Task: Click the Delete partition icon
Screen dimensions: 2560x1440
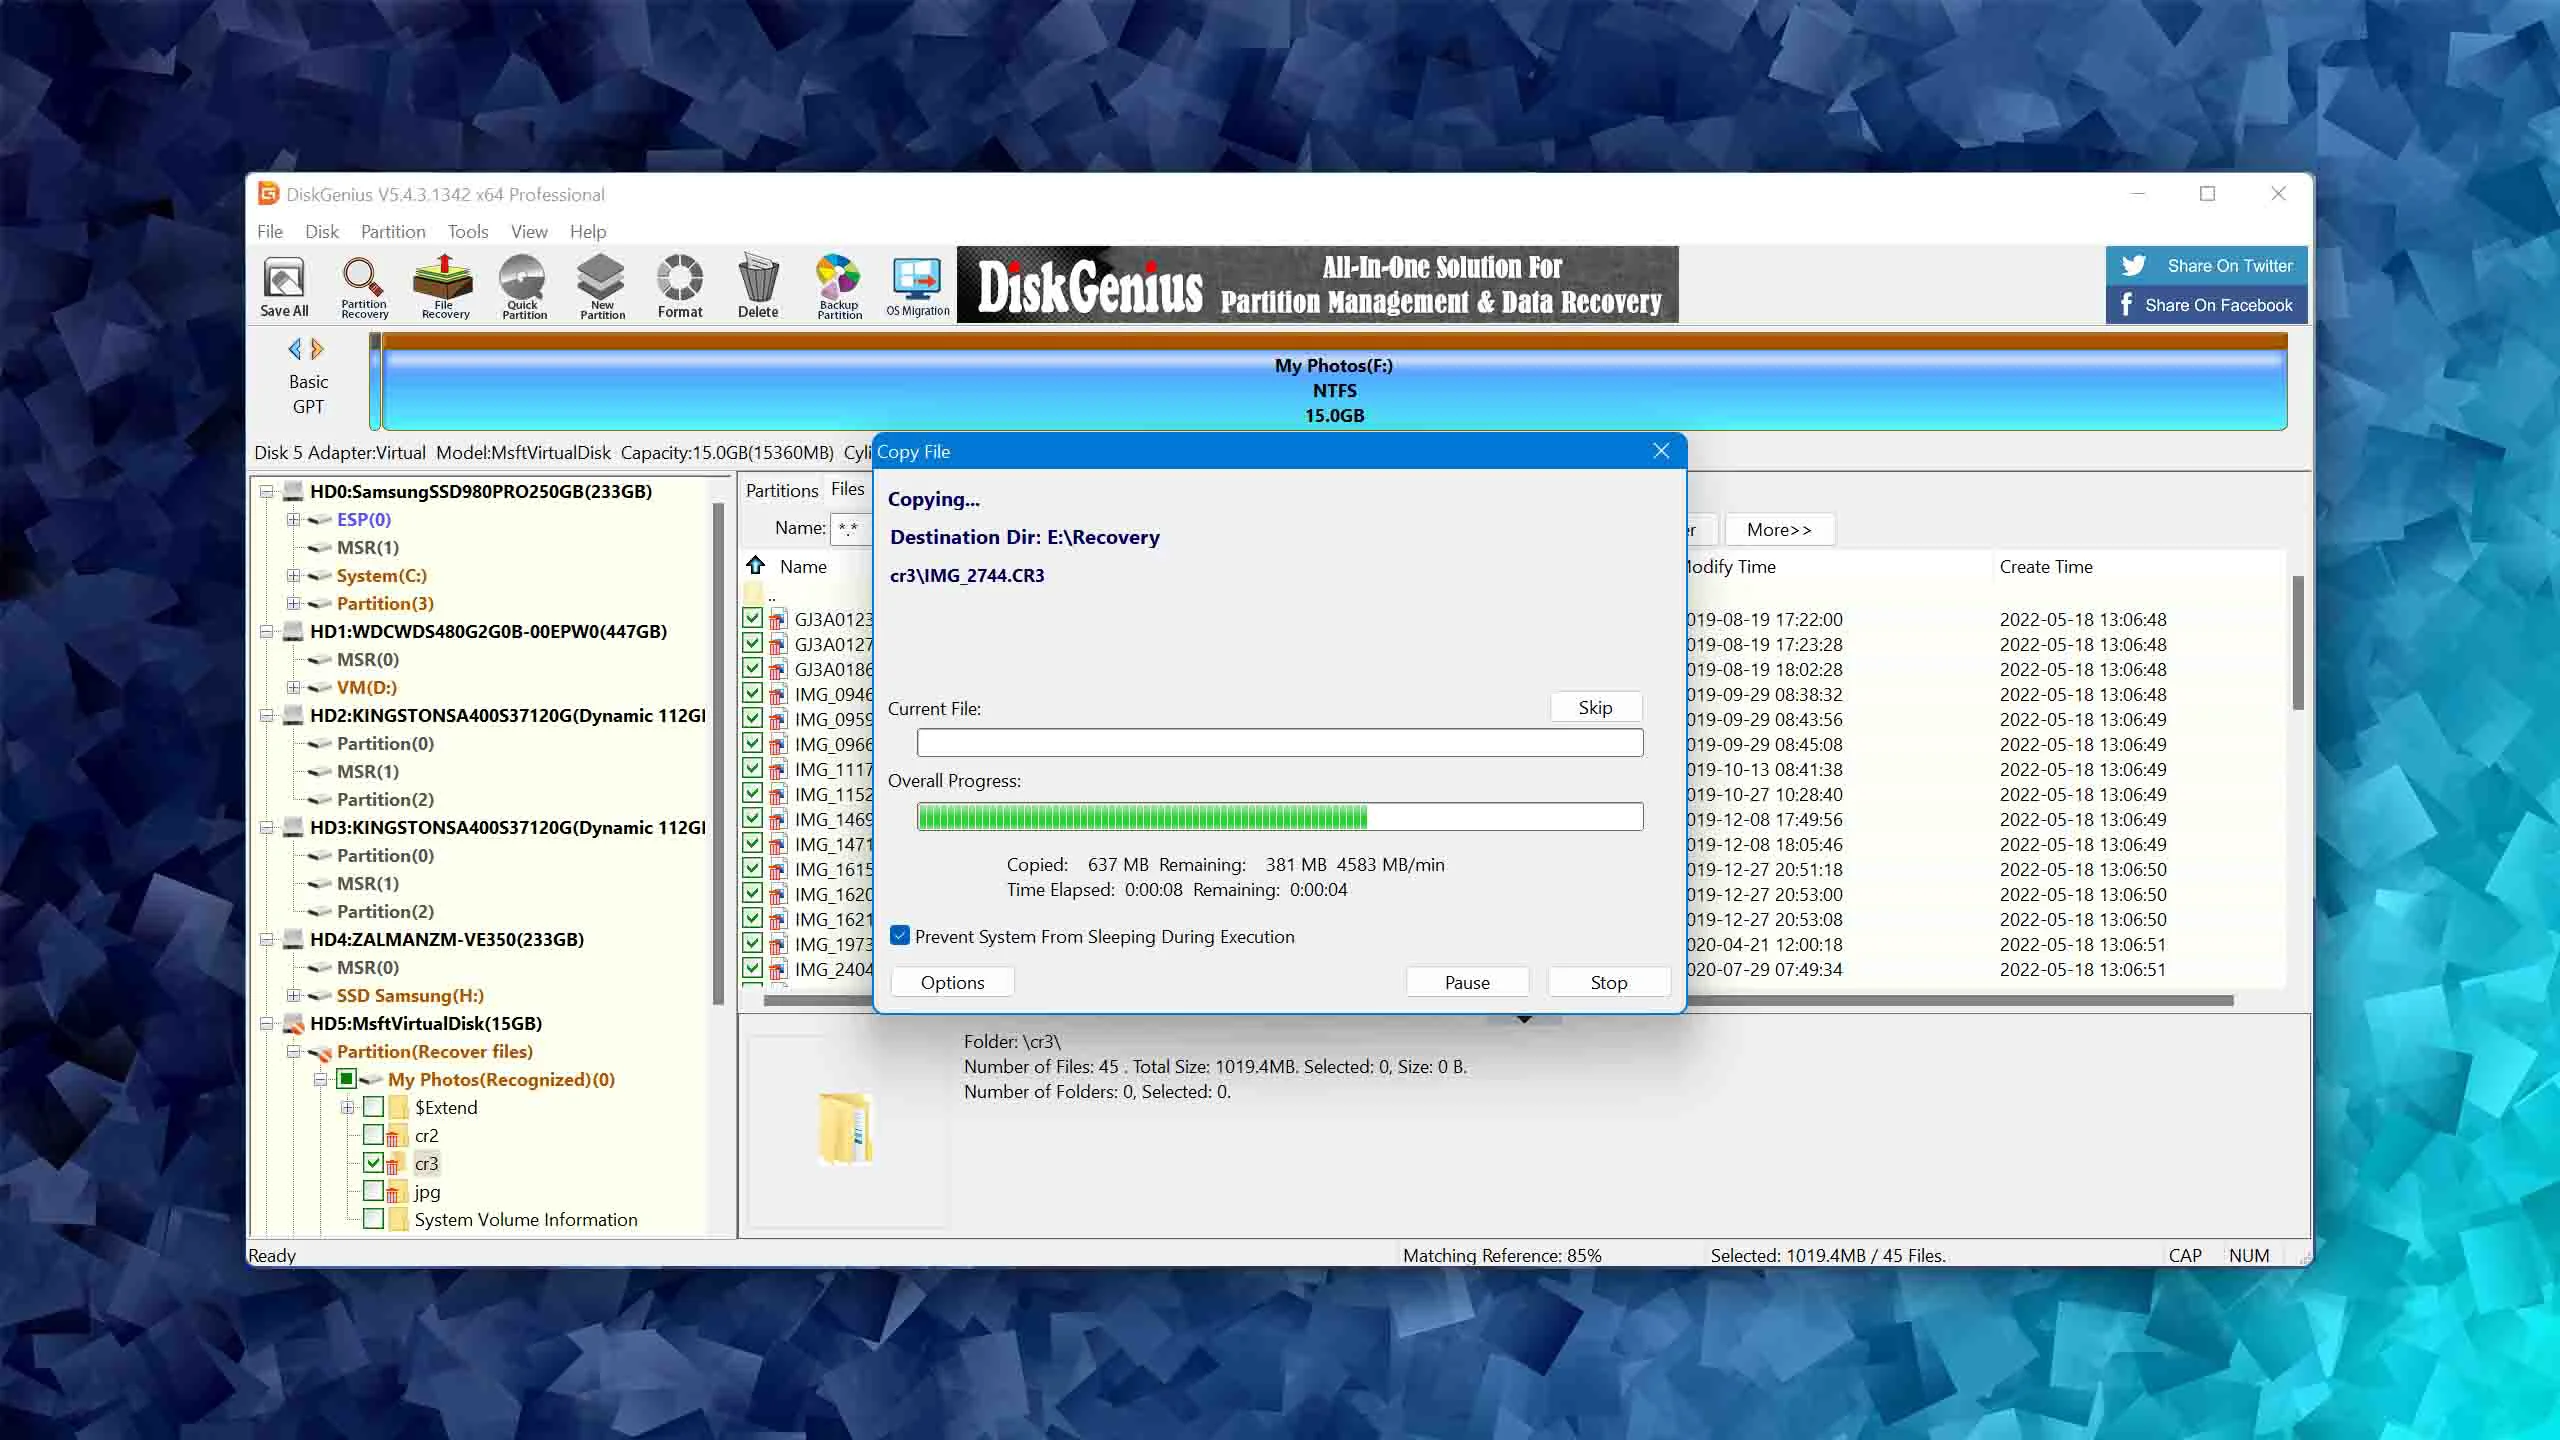Action: coord(758,286)
